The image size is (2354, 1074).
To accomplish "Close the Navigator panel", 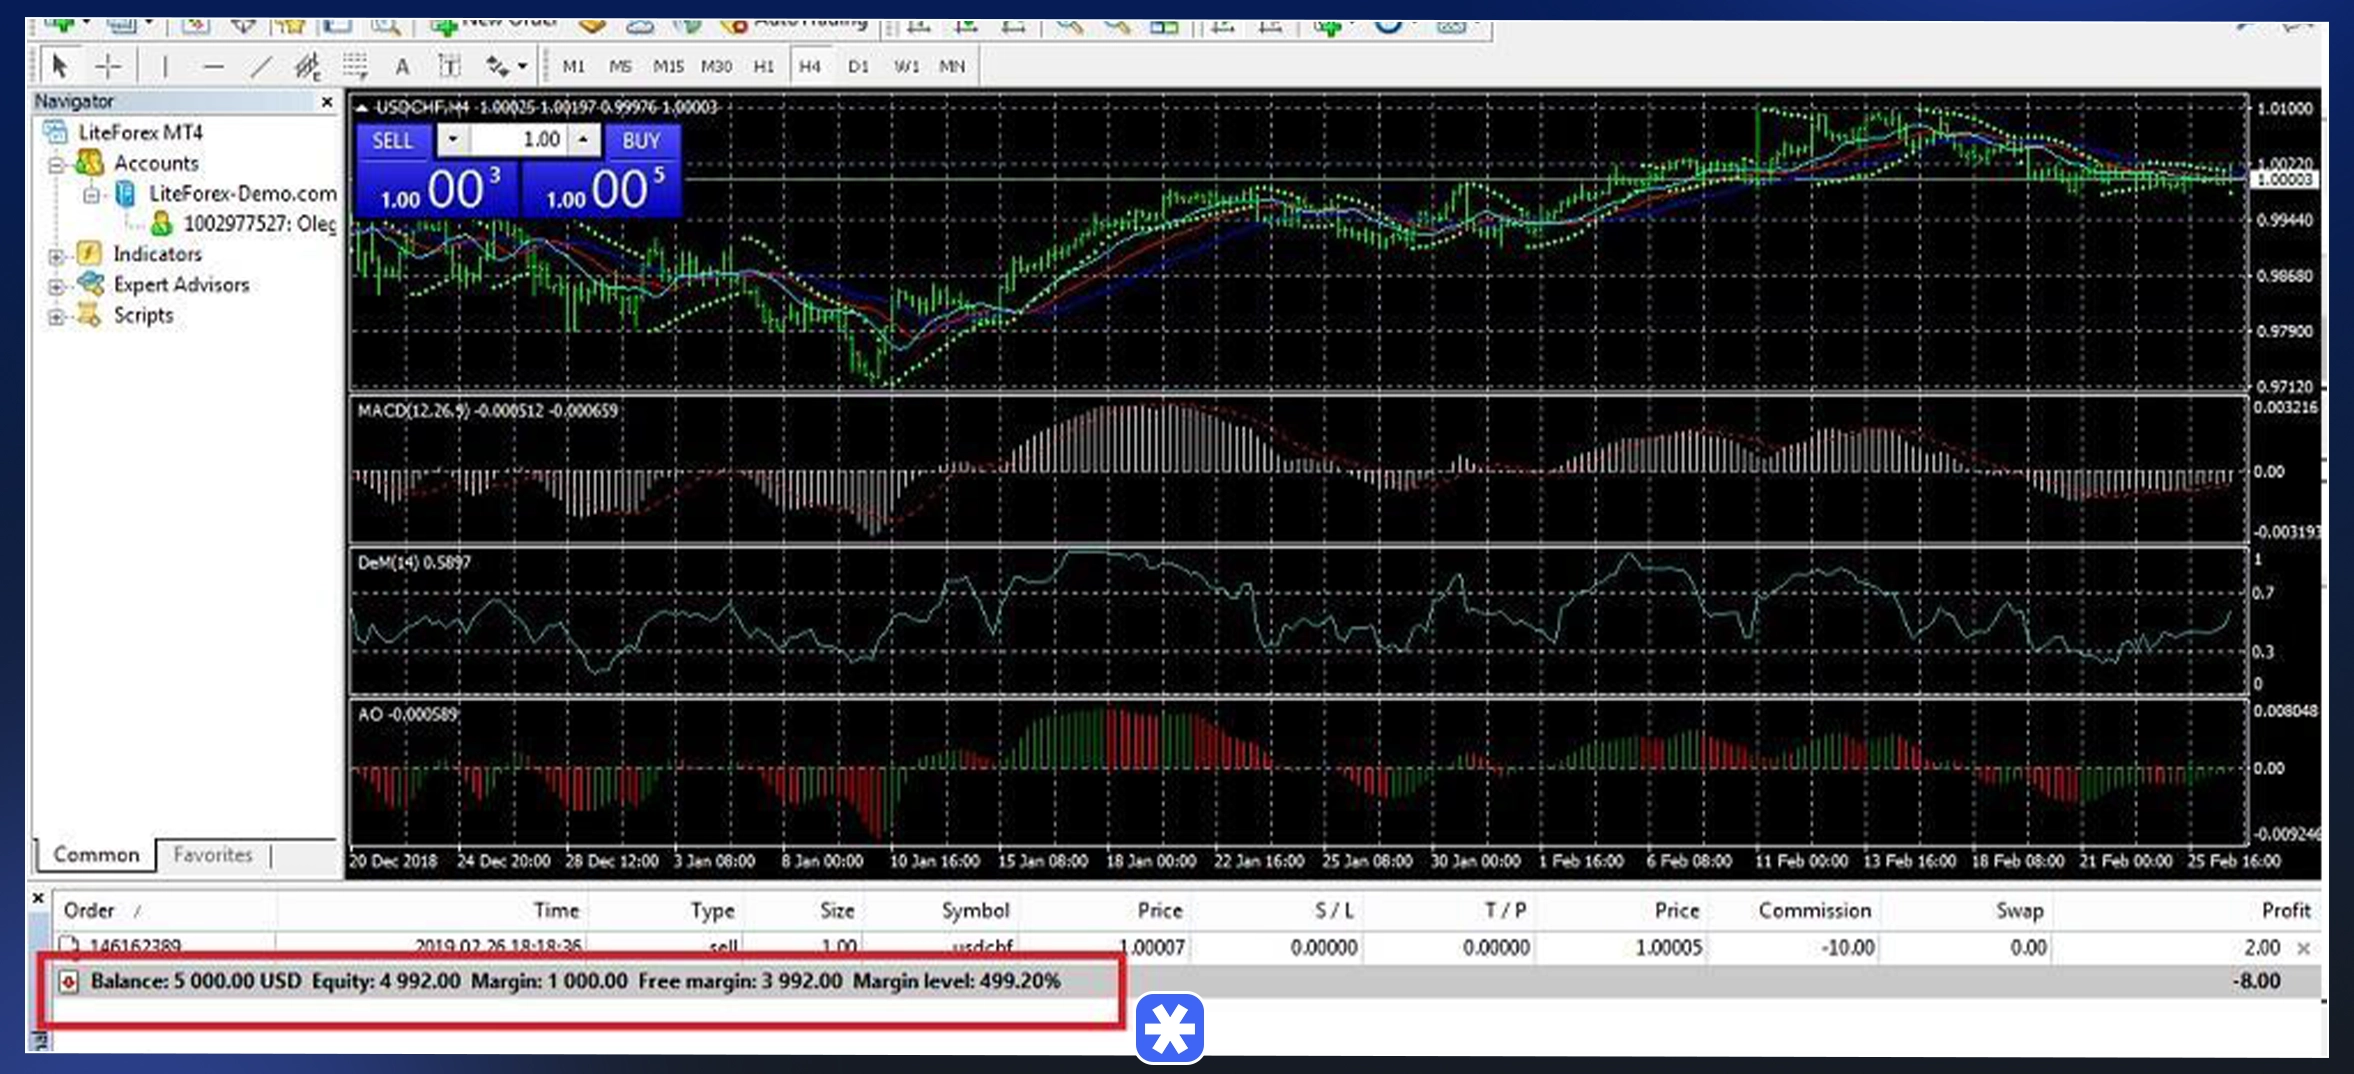I will pyautogui.click(x=327, y=102).
